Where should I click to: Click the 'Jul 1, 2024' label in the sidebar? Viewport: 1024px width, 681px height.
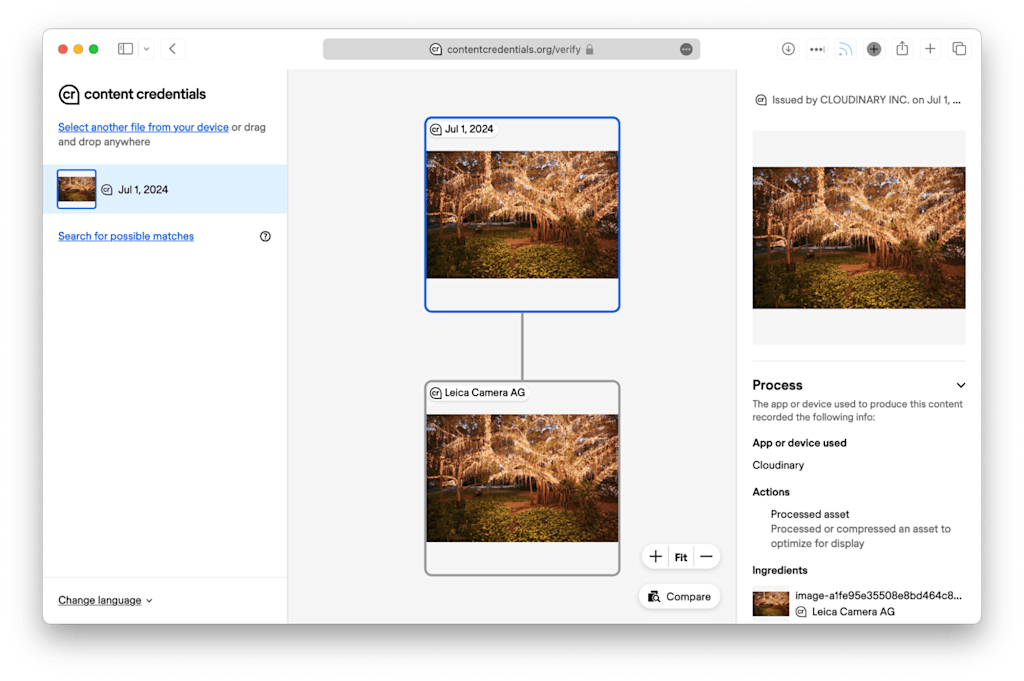(x=143, y=189)
